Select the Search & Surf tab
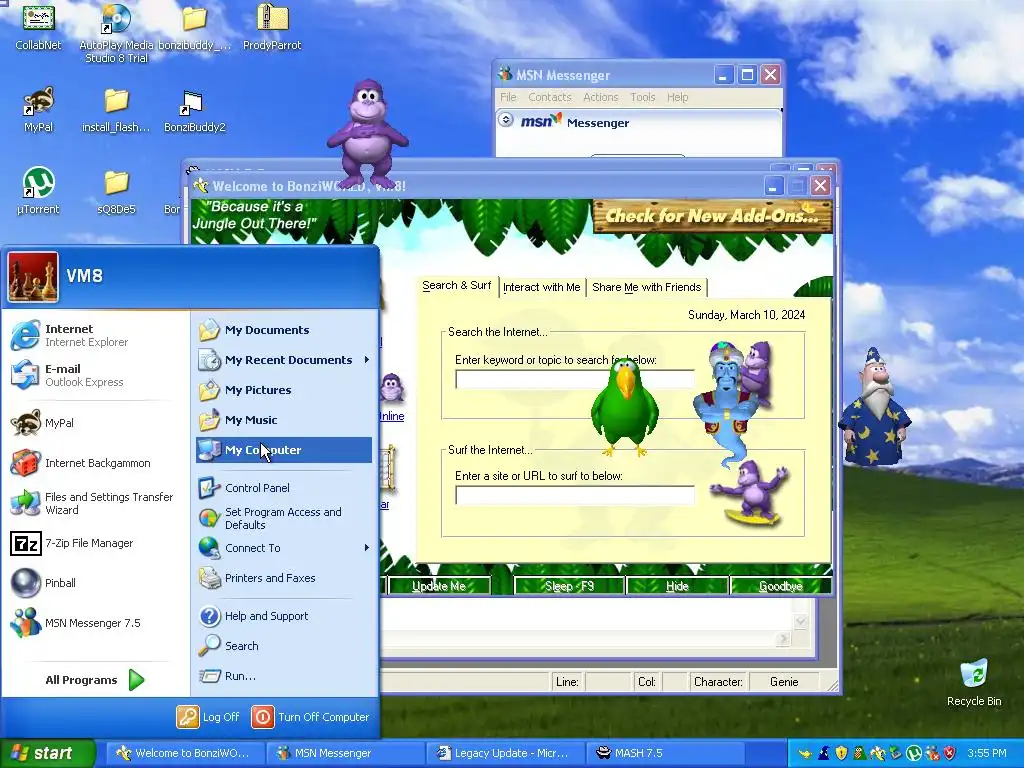 click(456, 285)
